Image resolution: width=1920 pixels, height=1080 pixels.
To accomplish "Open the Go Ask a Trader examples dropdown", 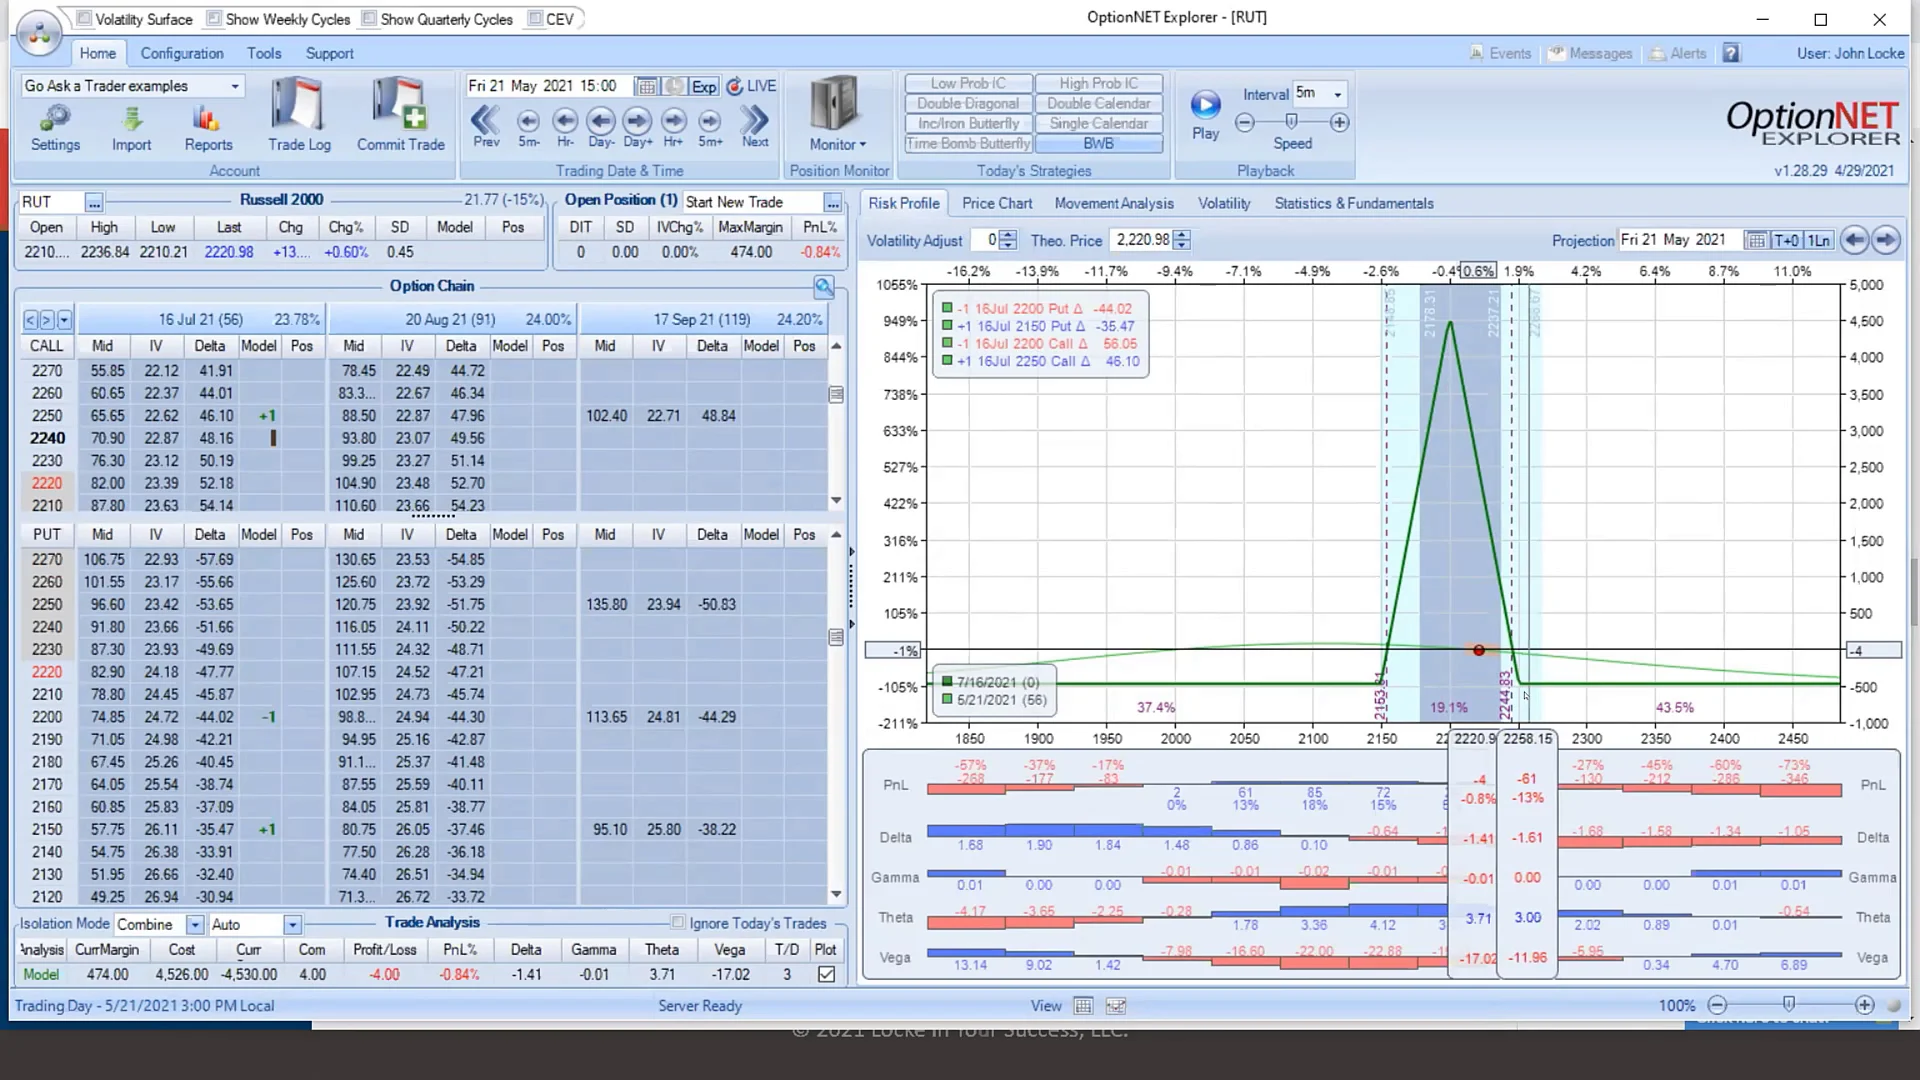I will coord(235,87).
